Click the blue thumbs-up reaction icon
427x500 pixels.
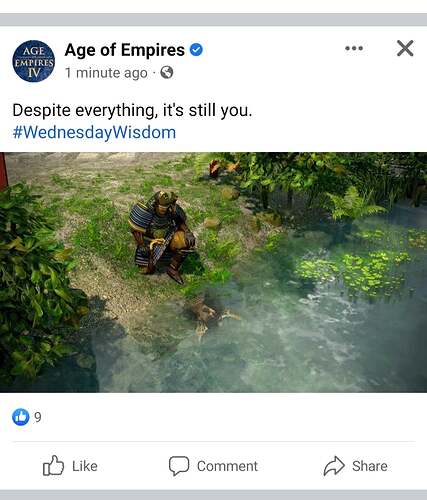click(21, 417)
